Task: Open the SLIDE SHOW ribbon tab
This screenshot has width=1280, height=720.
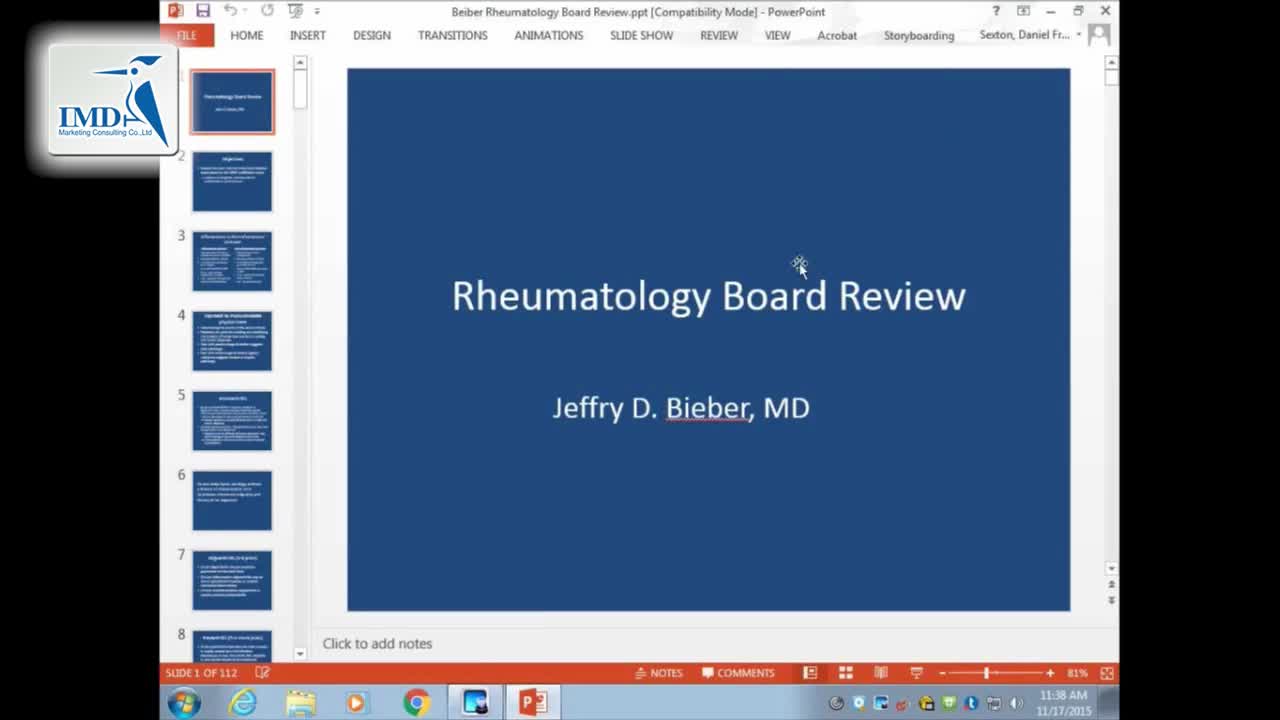Action: (x=641, y=35)
